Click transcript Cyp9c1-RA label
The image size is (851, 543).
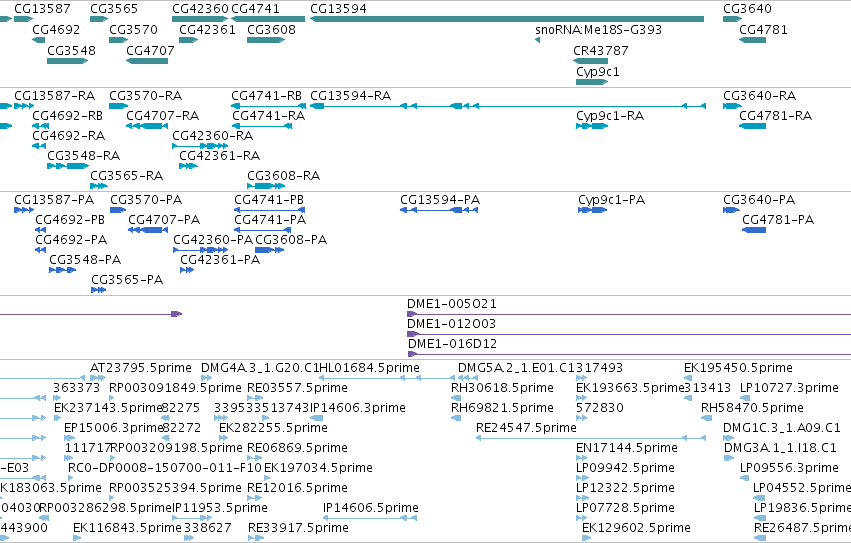610,116
